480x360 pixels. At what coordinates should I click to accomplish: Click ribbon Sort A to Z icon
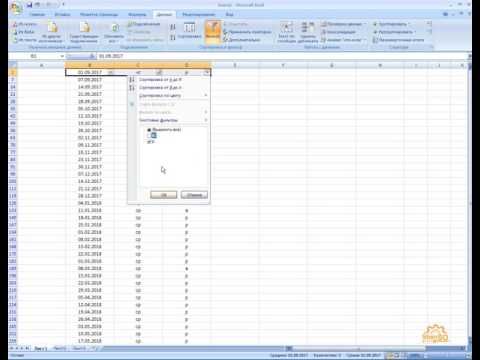tap(173, 27)
